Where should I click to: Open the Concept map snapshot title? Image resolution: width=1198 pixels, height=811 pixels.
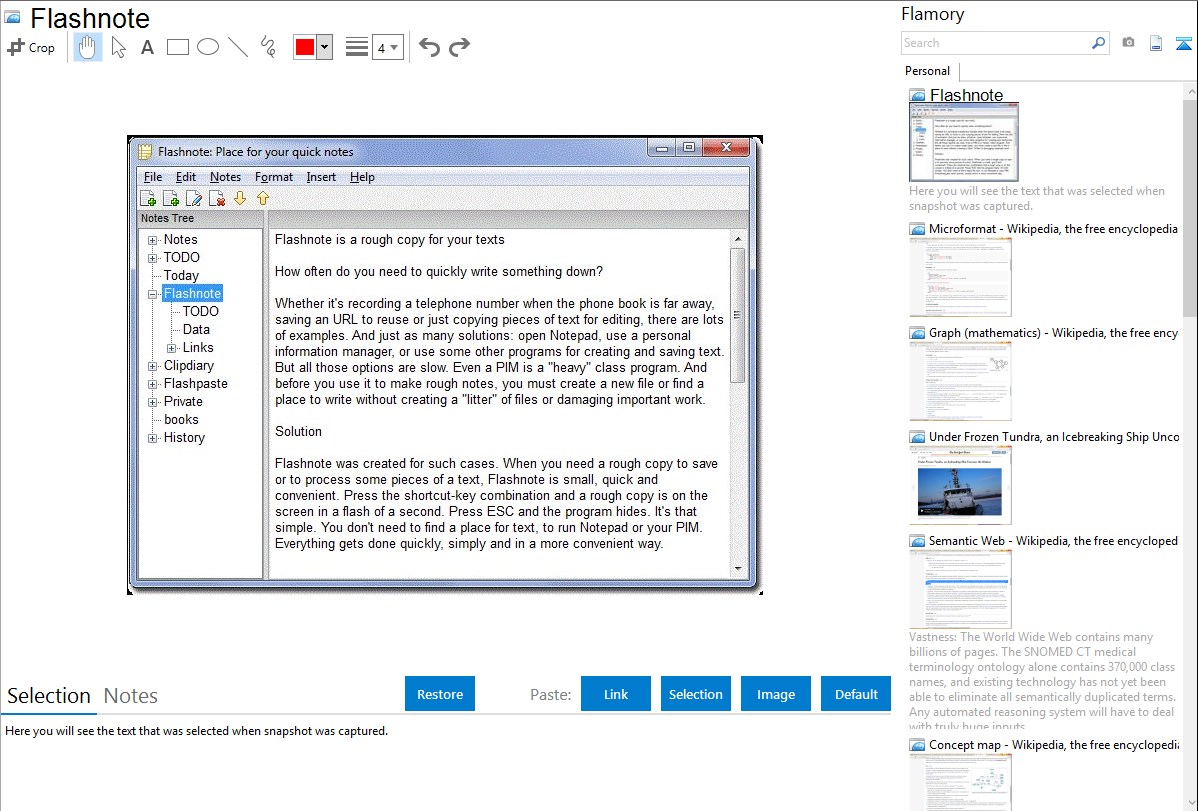pyautogui.click(x=1053, y=744)
